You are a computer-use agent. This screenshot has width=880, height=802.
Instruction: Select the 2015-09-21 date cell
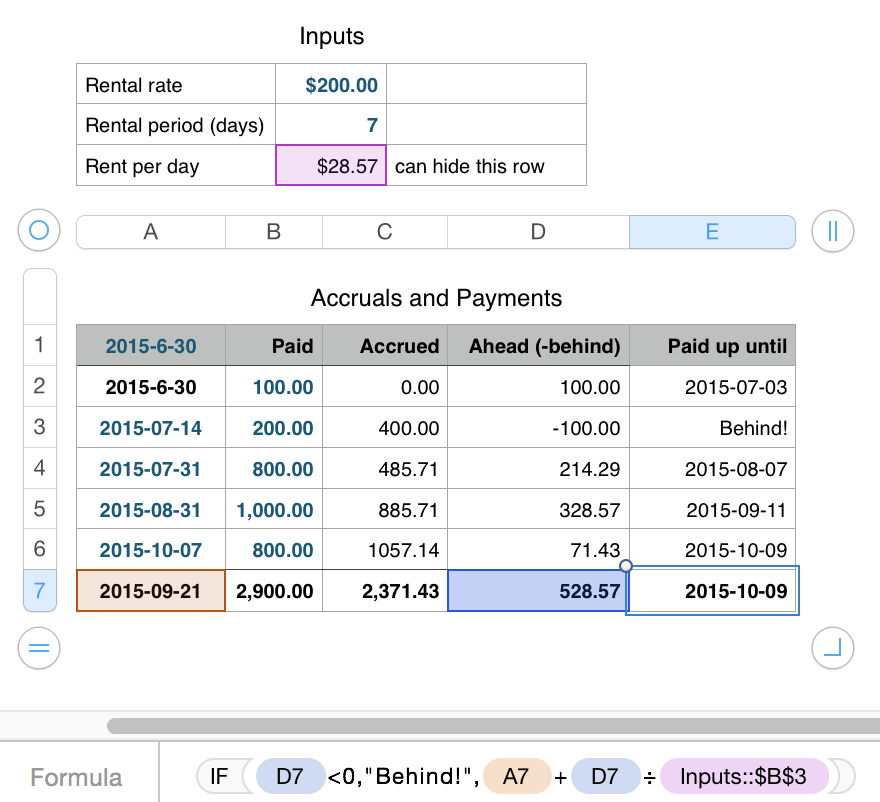point(151,591)
